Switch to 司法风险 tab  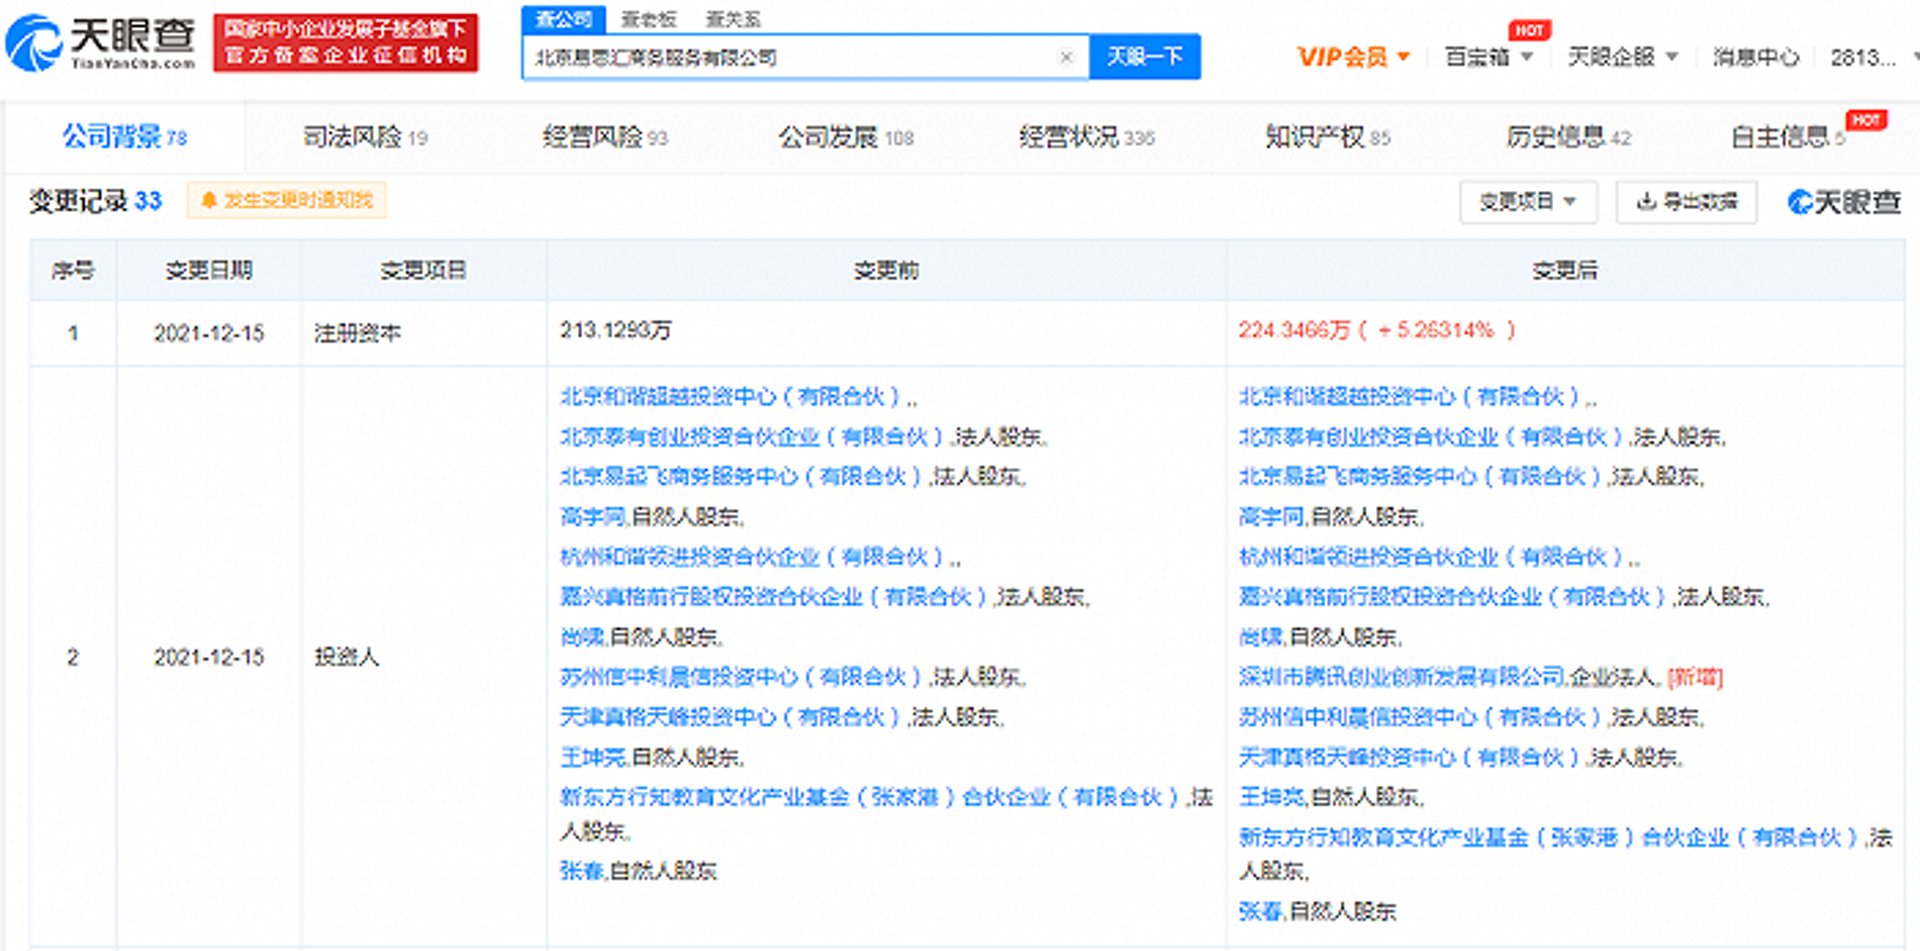point(365,137)
